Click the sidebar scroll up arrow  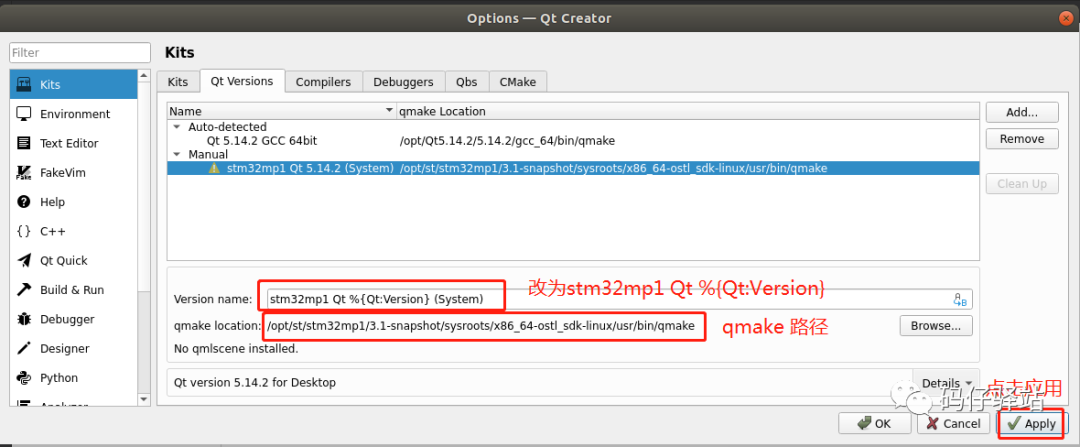(x=144, y=76)
